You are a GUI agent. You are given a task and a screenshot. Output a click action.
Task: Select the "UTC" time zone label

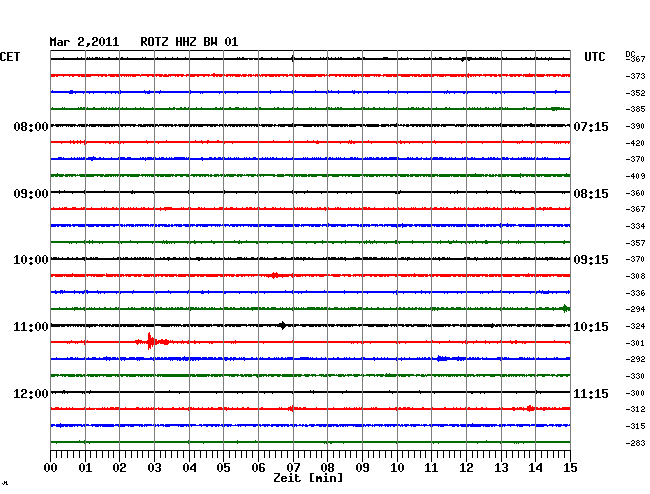594,57
